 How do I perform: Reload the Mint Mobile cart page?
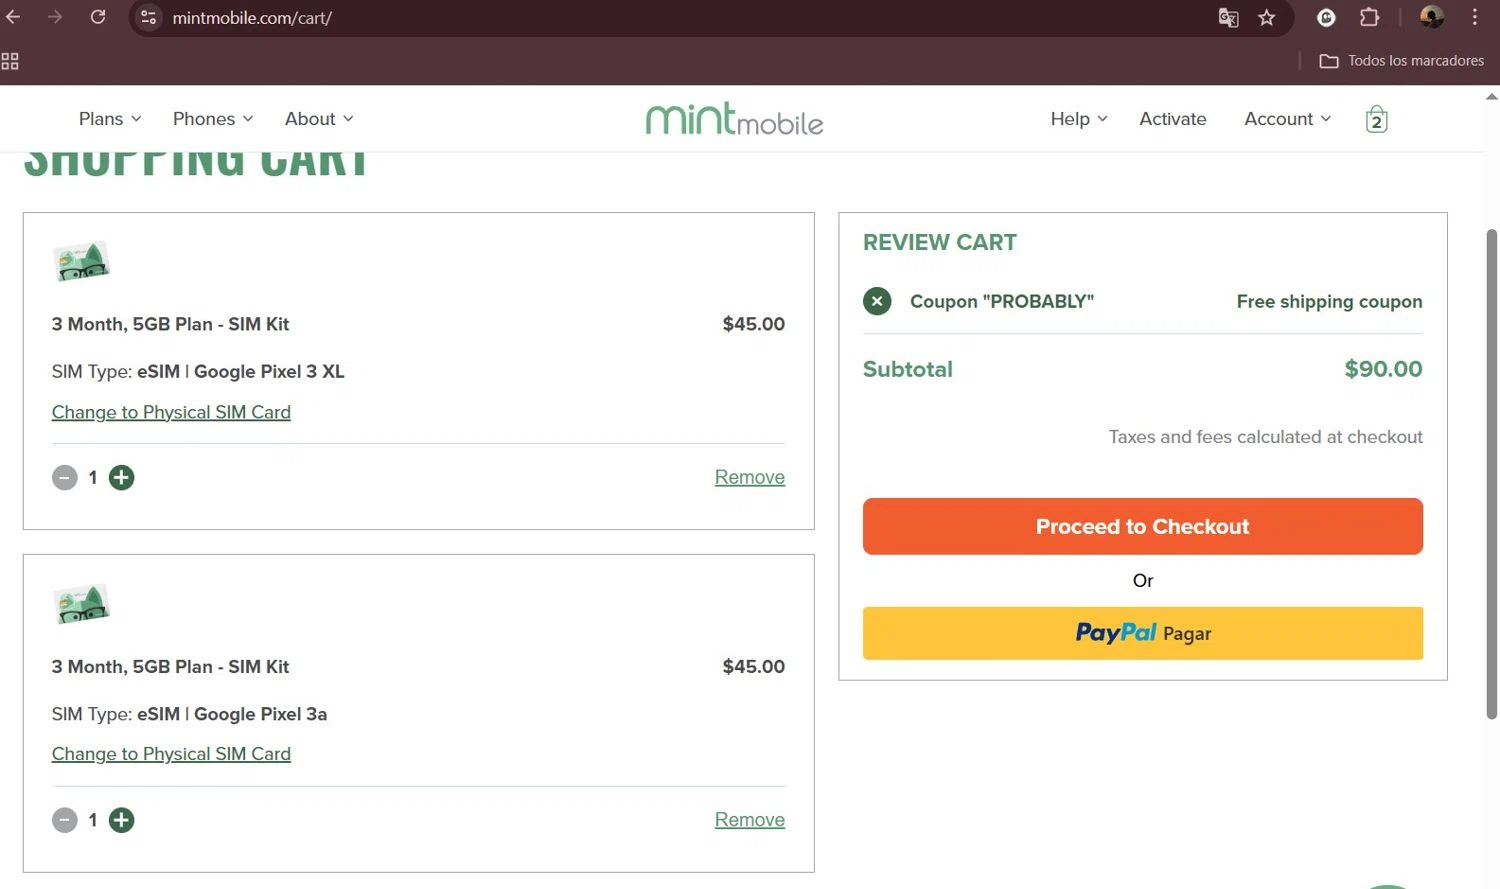click(98, 17)
